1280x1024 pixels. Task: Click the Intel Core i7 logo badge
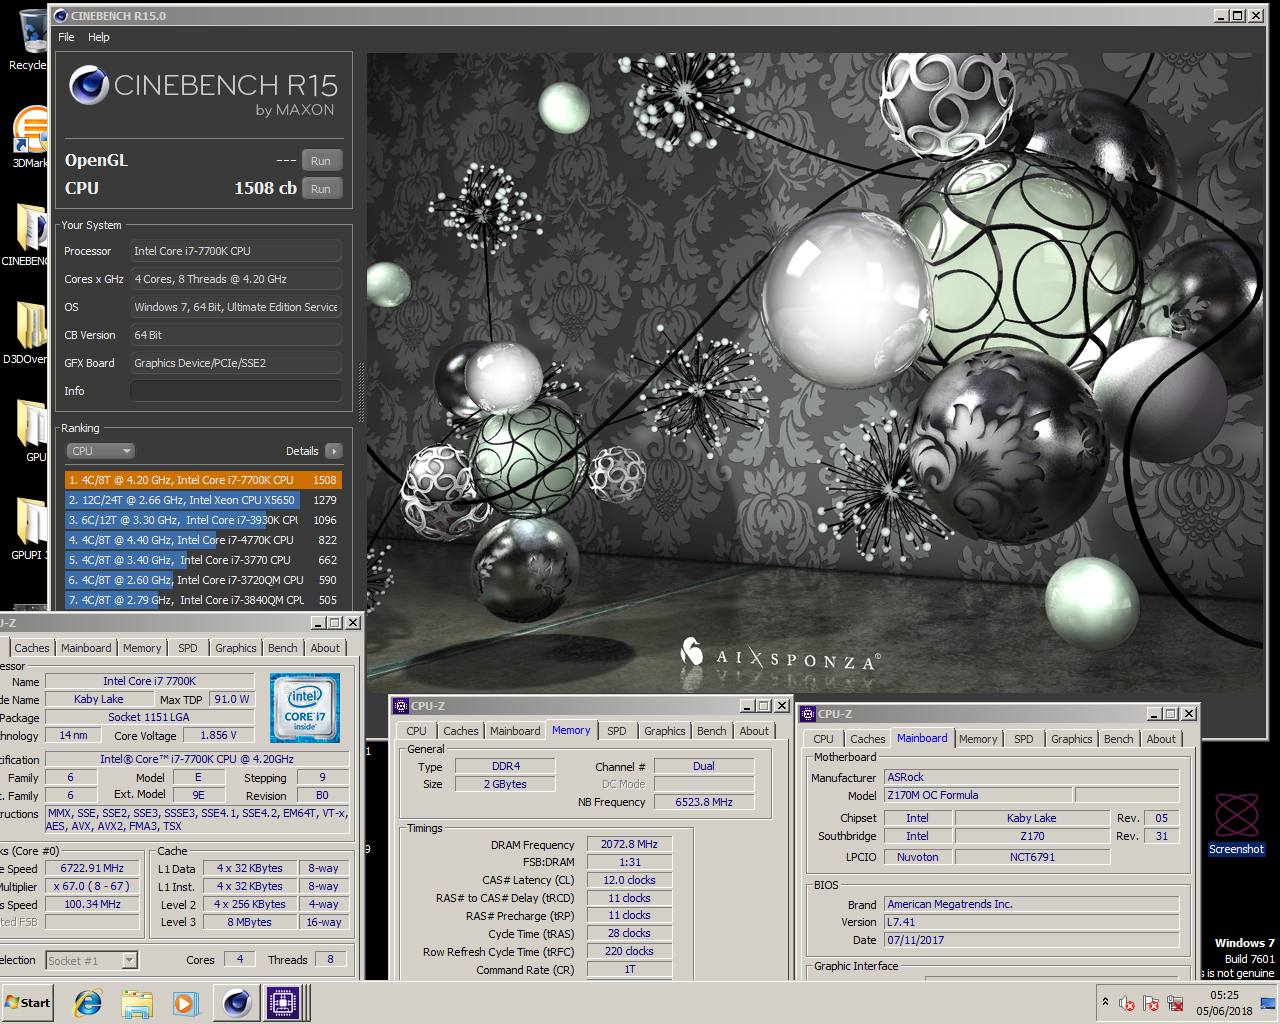[x=305, y=707]
